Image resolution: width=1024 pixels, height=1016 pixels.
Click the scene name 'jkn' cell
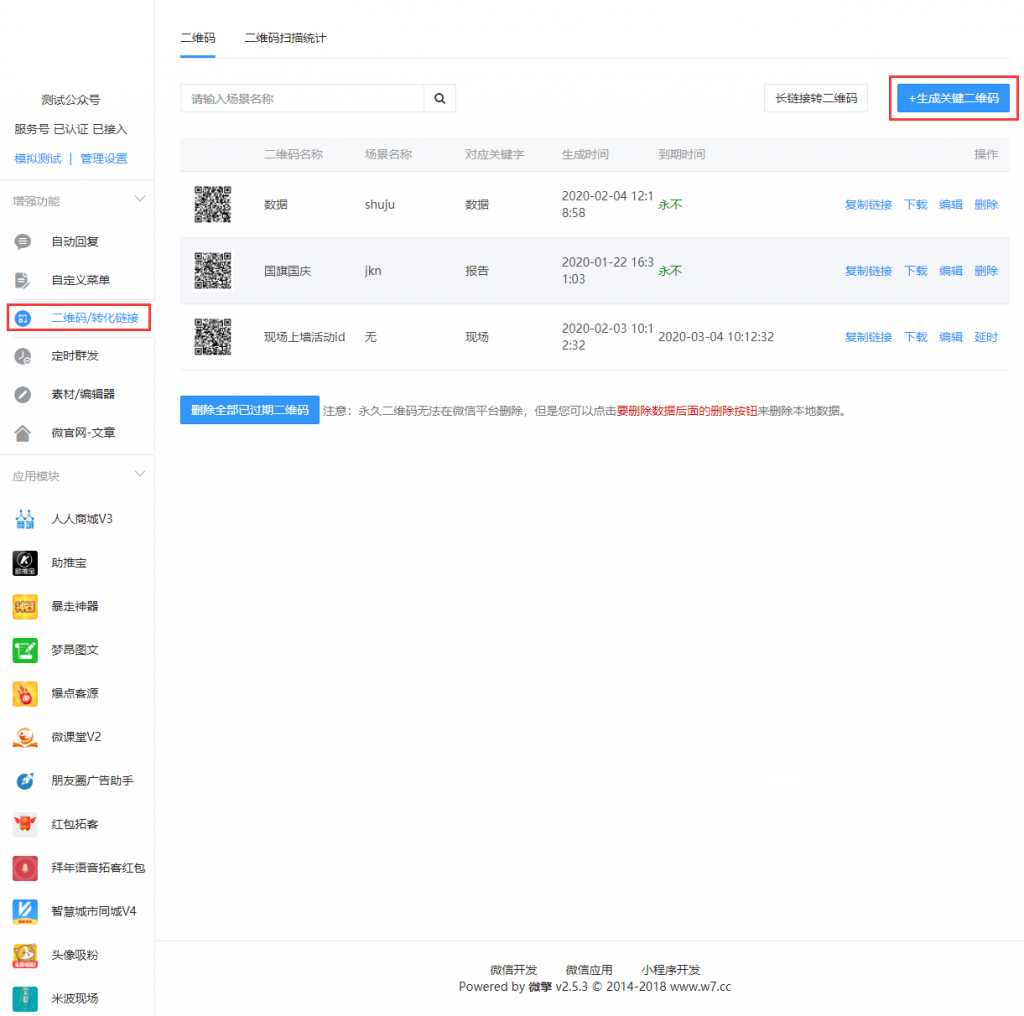coord(373,270)
